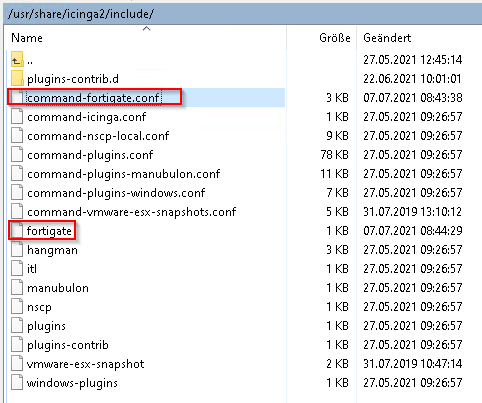
Task: Click the hangman file icon
Action: (x=17, y=250)
